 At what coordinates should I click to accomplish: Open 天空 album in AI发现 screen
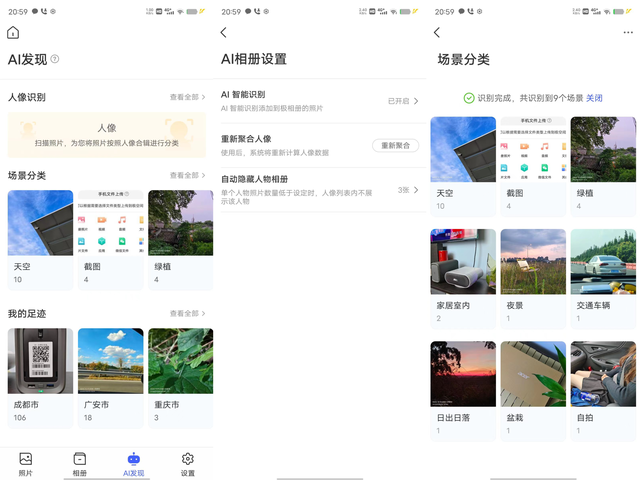40,240
